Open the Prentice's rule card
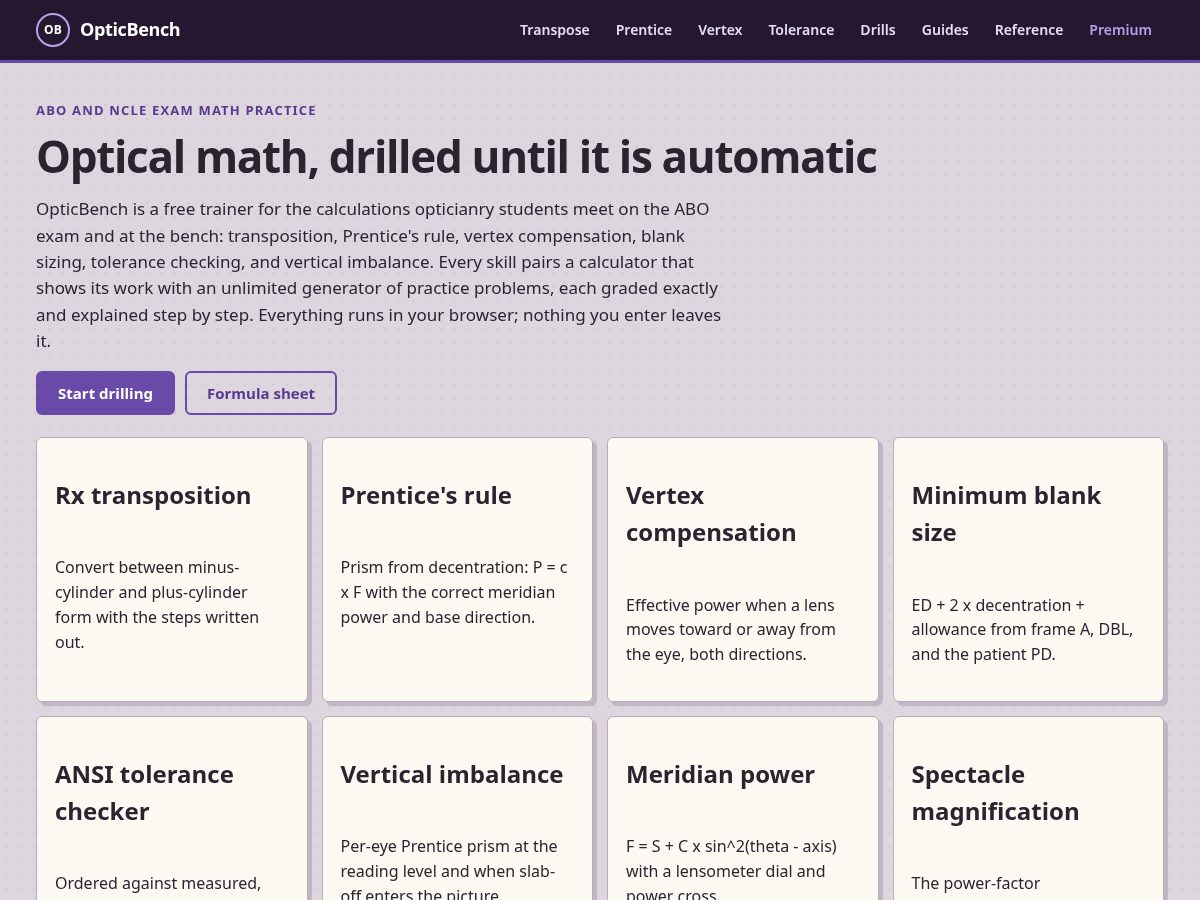Viewport: 1200px width, 900px height. (457, 569)
